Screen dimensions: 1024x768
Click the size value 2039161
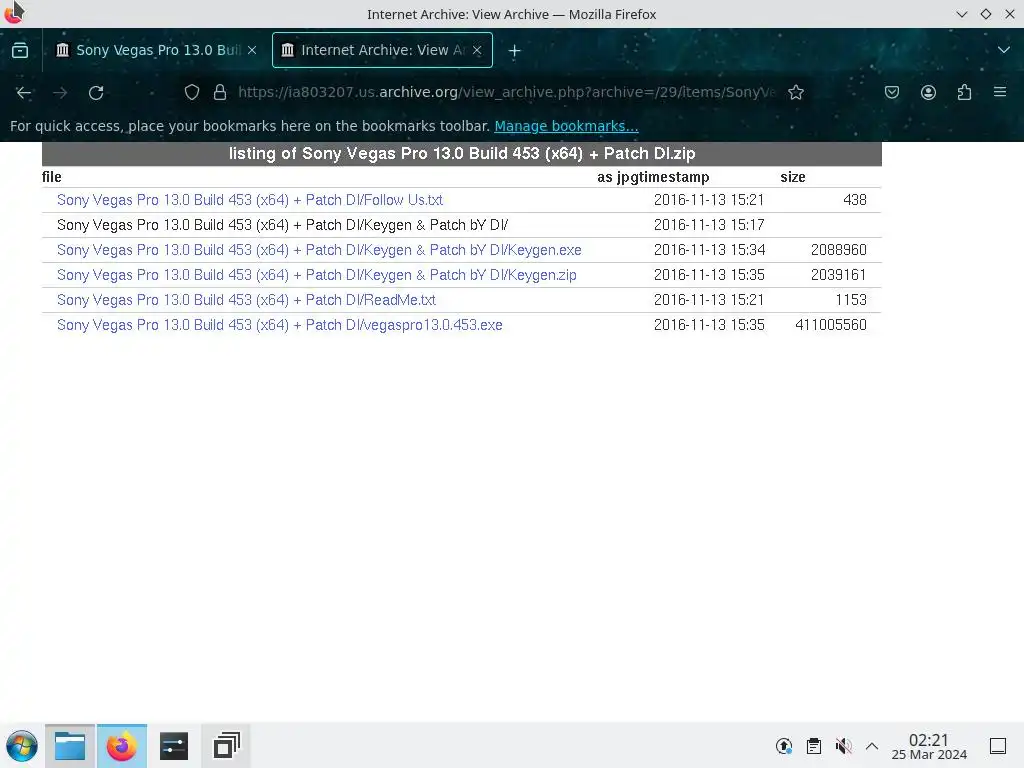pyautogui.click(x=839, y=275)
